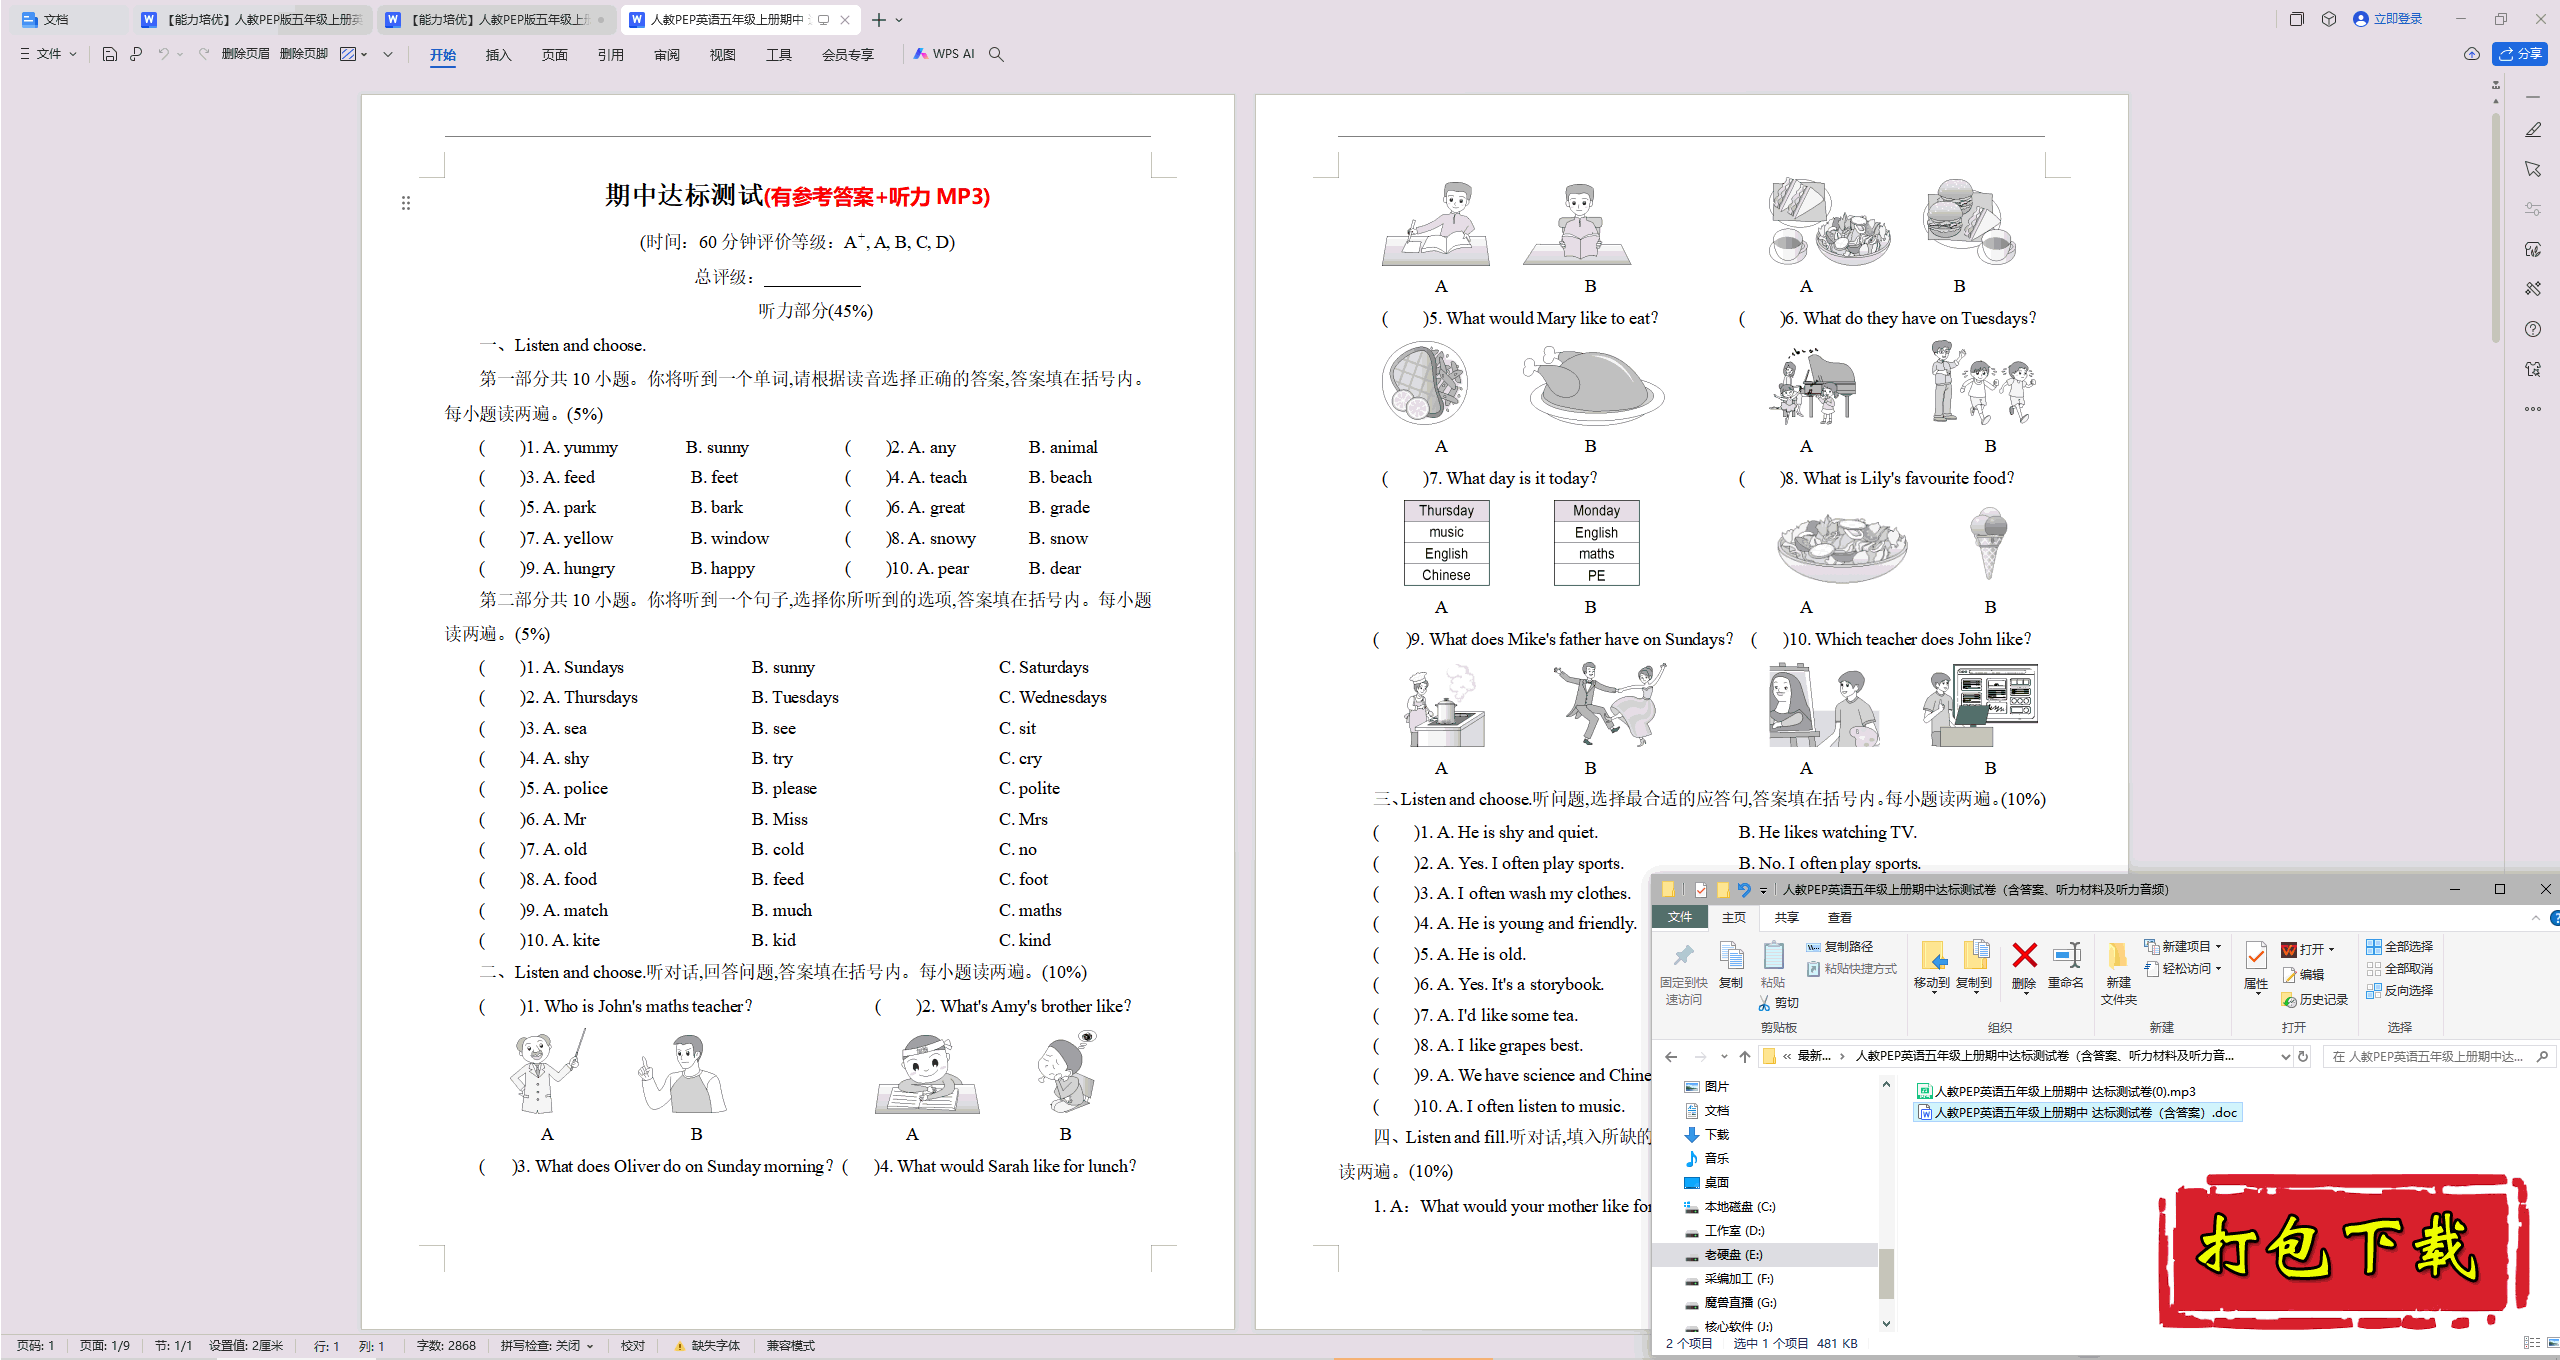This screenshot has height=1360, width=2560.
Task: Click 全部选择 in Explorer ribbon
Action: (x=2399, y=947)
